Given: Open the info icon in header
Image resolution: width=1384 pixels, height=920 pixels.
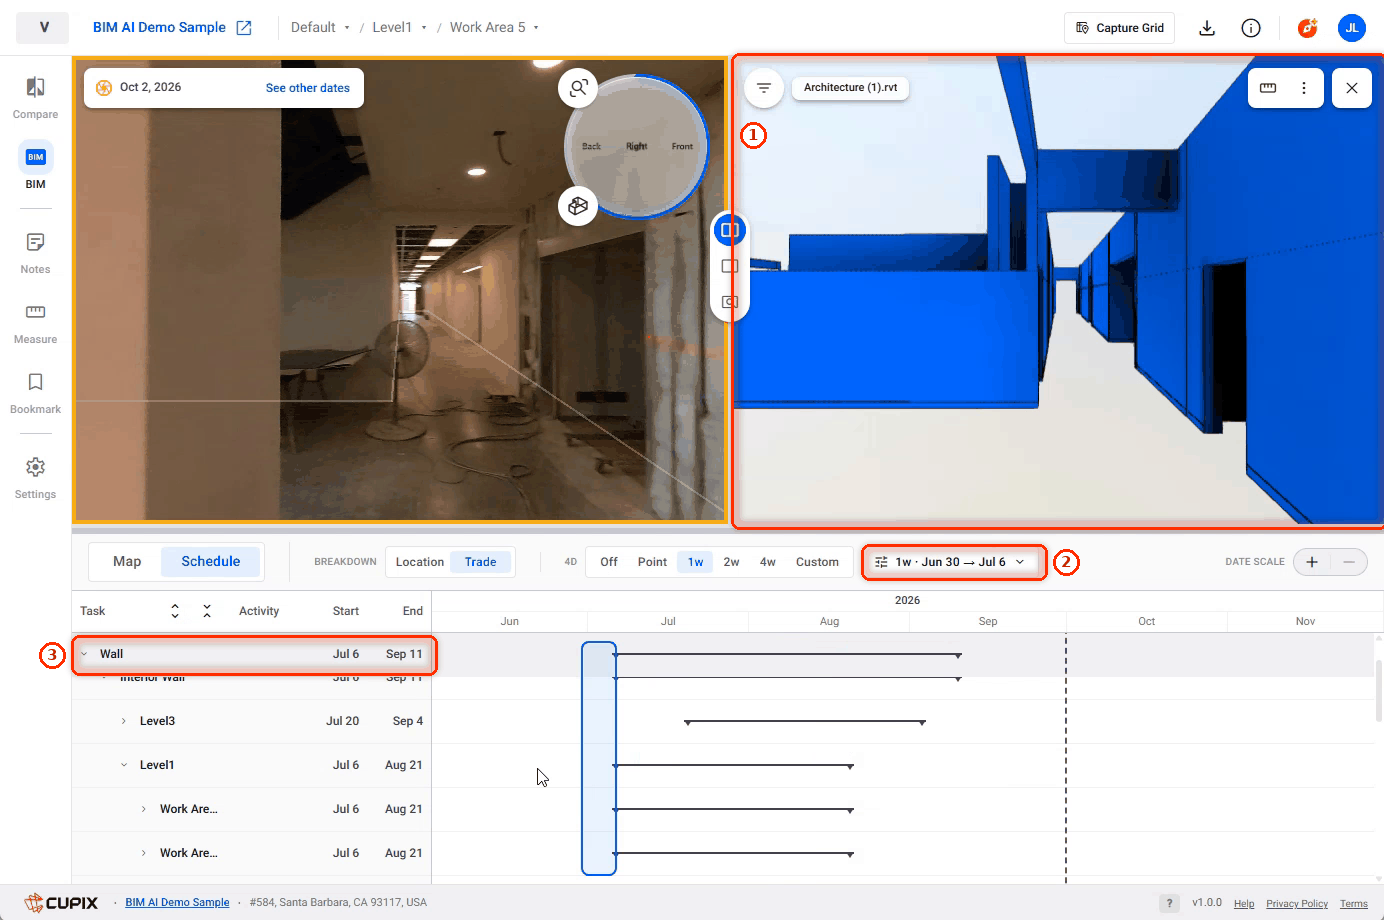Looking at the screenshot, I should tap(1251, 28).
